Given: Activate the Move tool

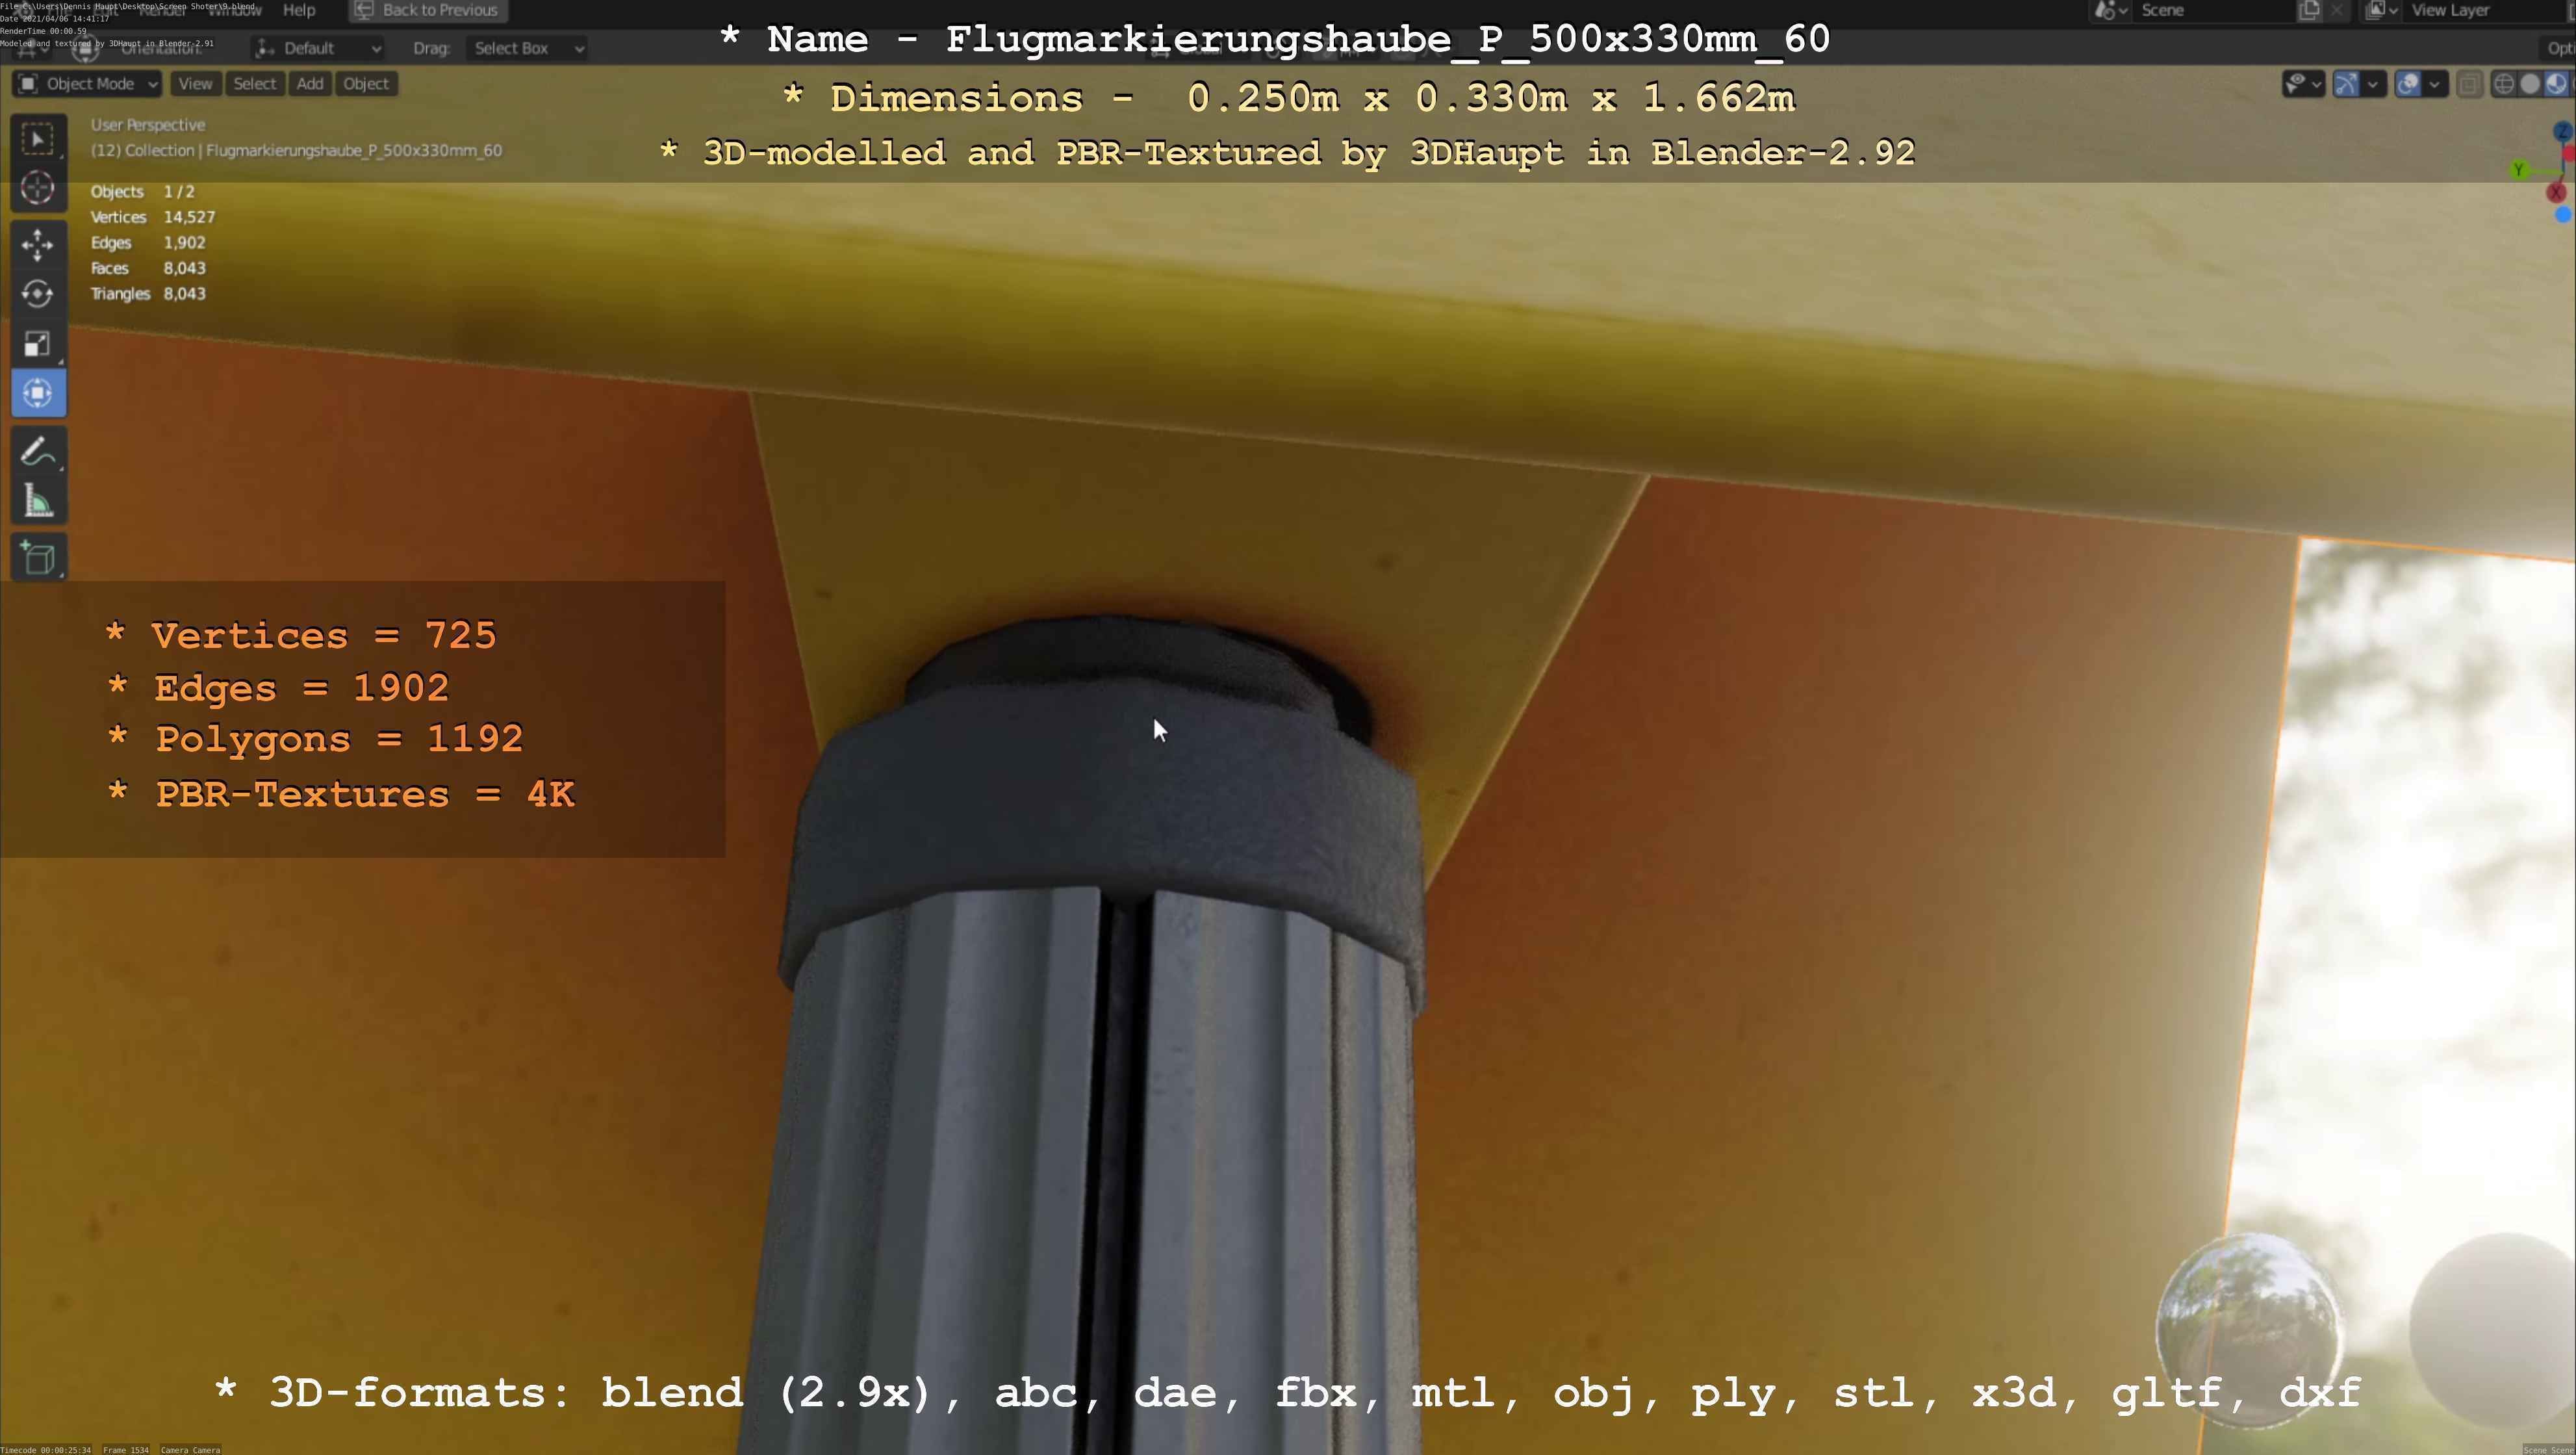Looking at the screenshot, I should pyautogui.click(x=37, y=245).
